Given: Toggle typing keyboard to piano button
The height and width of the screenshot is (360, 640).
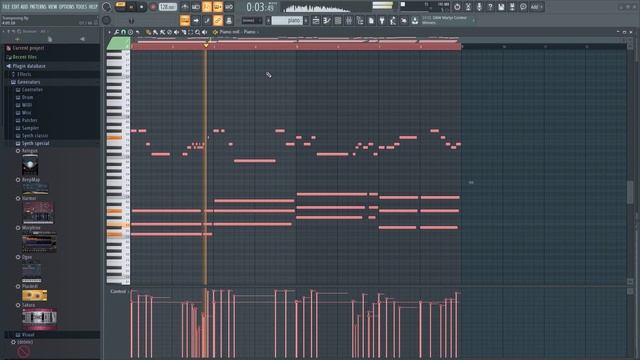Looking at the screenshot, I should [x=185, y=20].
